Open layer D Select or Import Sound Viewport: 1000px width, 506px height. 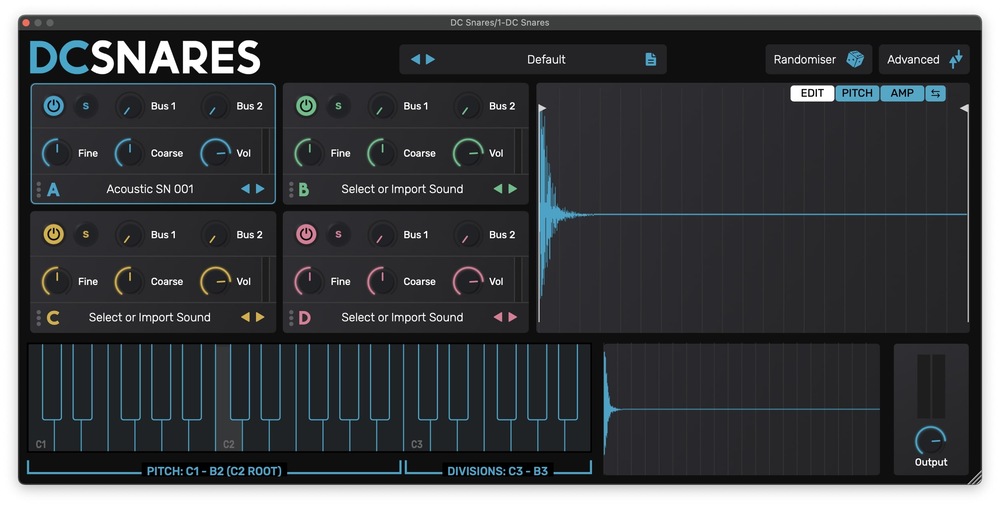point(402,317)
